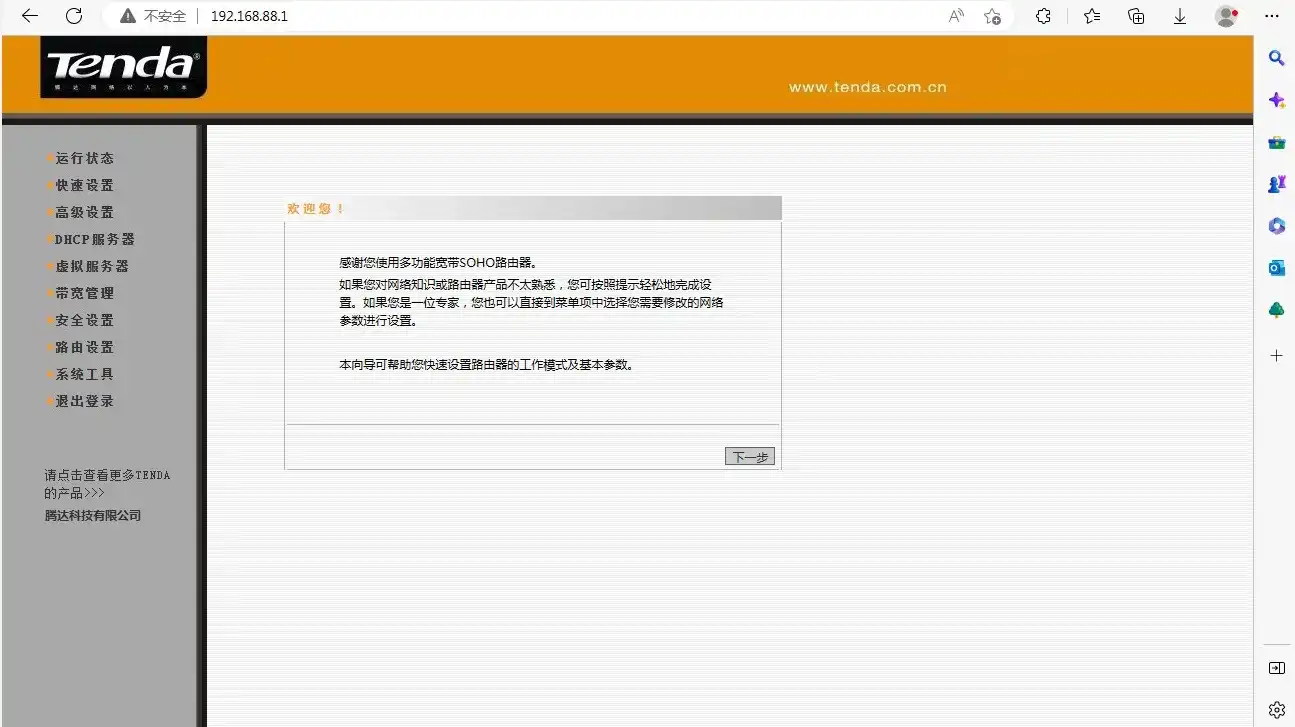Open the sidebar green tree icon

[1277, 310]
